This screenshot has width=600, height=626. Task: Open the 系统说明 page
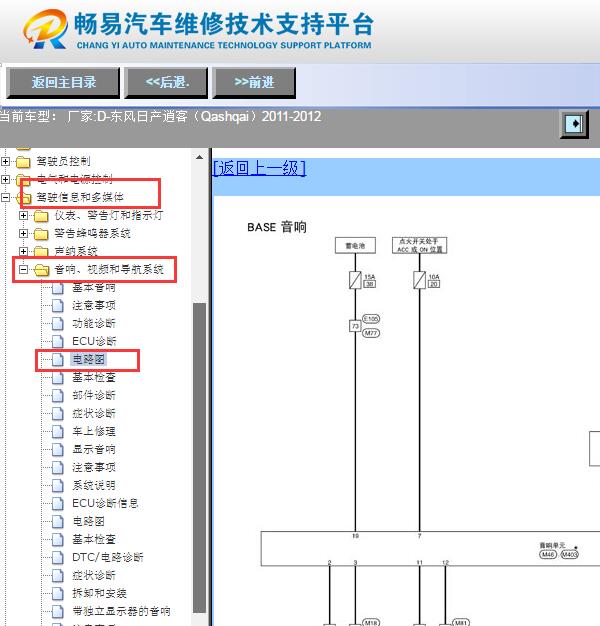pyautogui.click(x=94, y=485)
